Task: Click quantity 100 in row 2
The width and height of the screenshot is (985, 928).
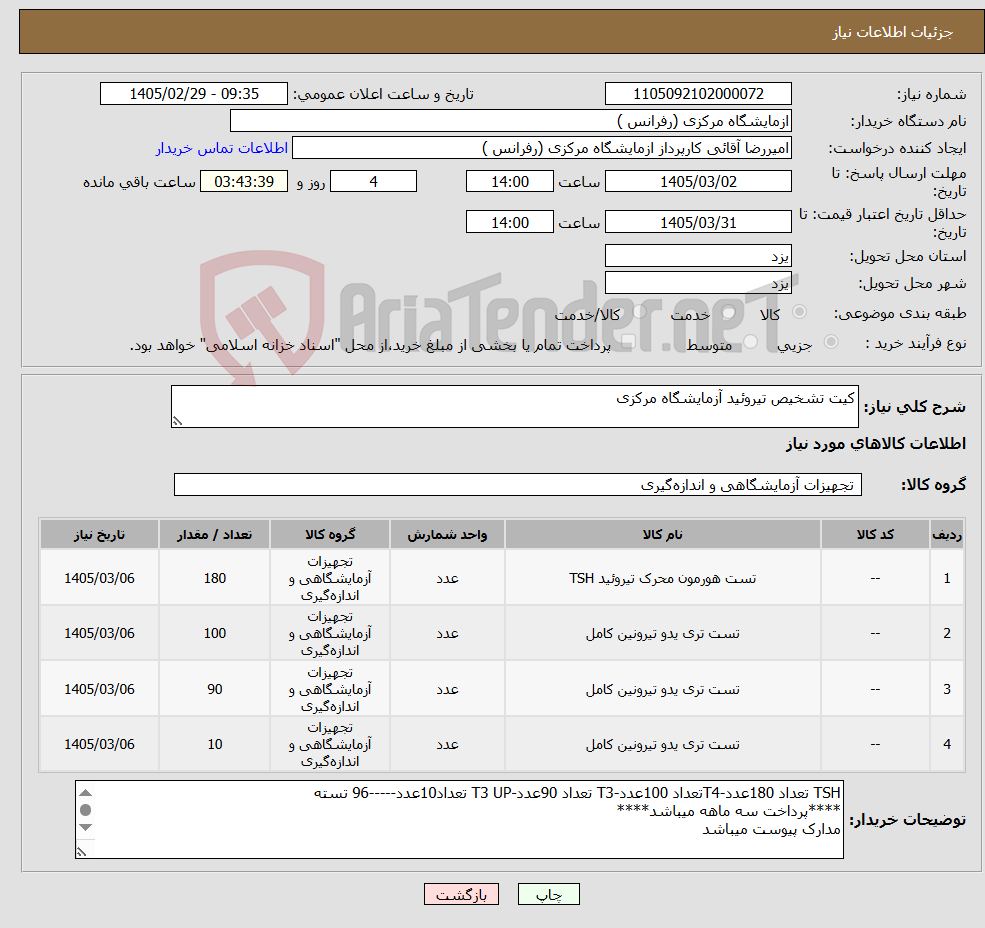Action: 214,633
